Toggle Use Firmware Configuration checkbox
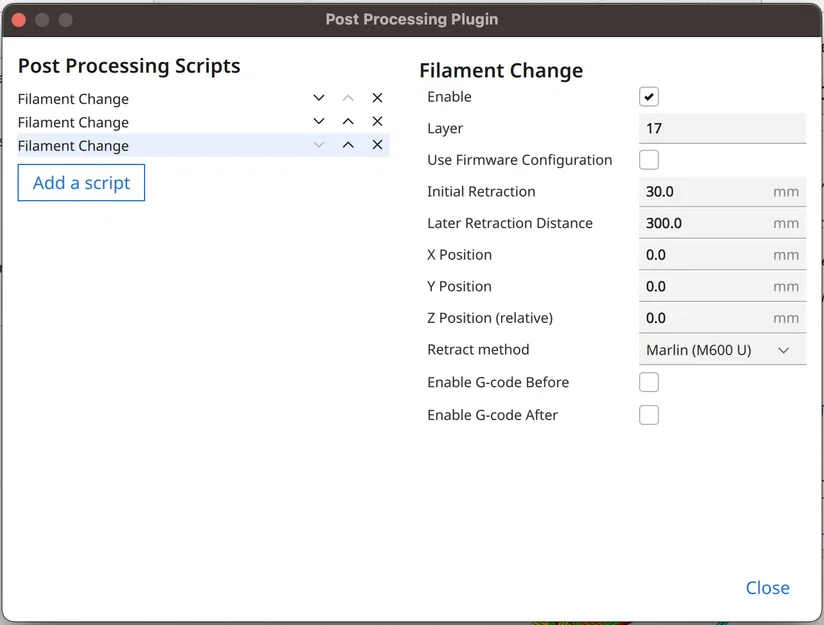Image resolution: width=824 pixels, height=625 pixels. tap(649, 160)
